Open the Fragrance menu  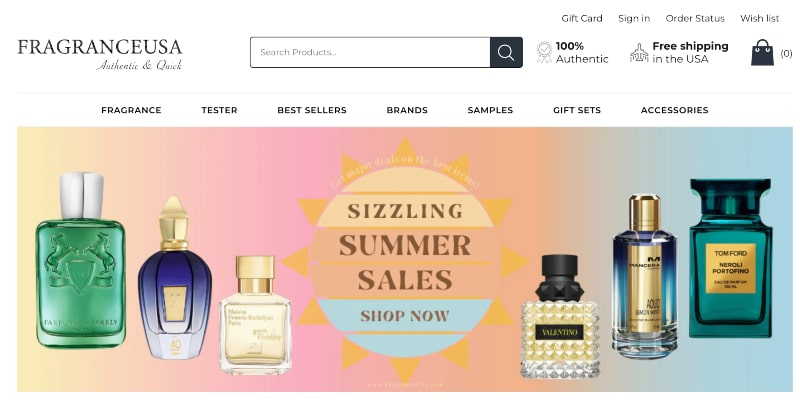point(131,110)
